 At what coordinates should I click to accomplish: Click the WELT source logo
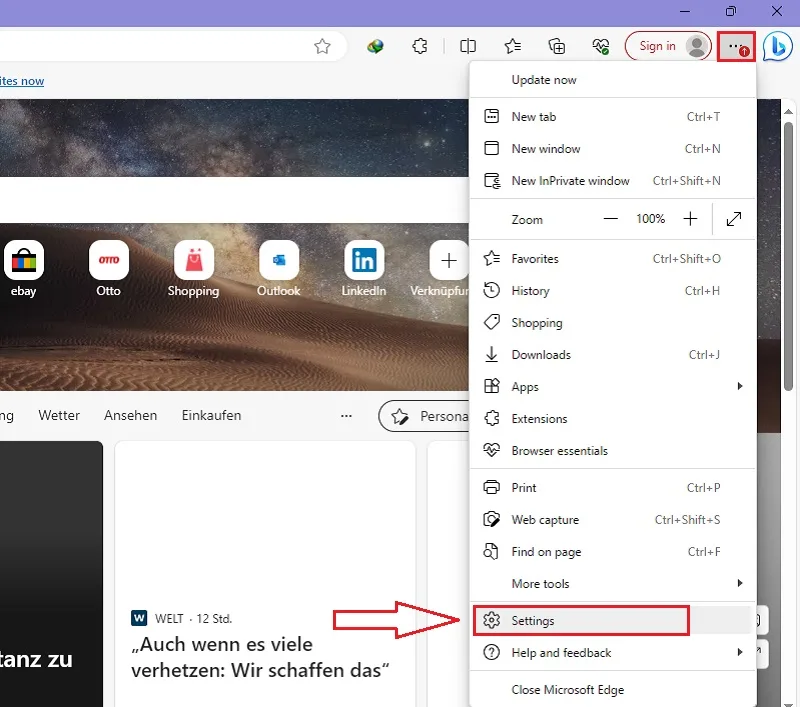click(139, 619)
